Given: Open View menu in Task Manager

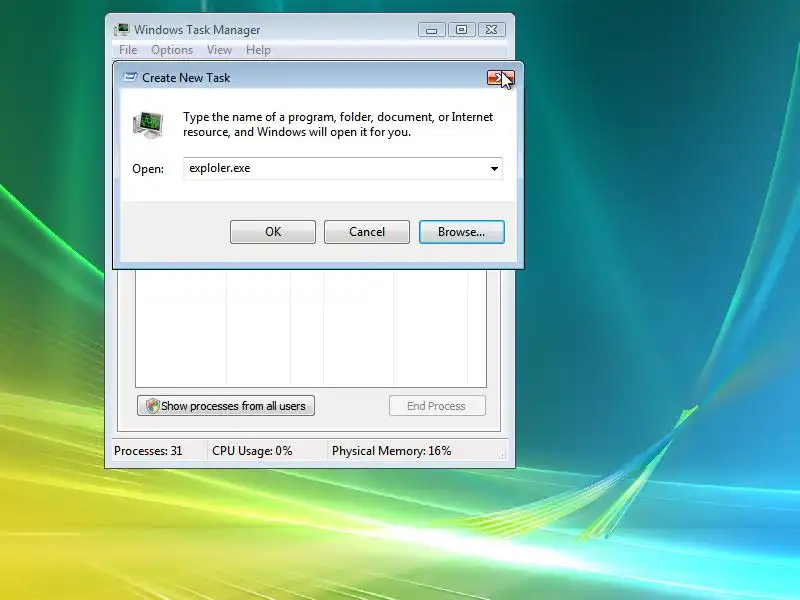Looking at the screenshot, I should tap(219, 50).
